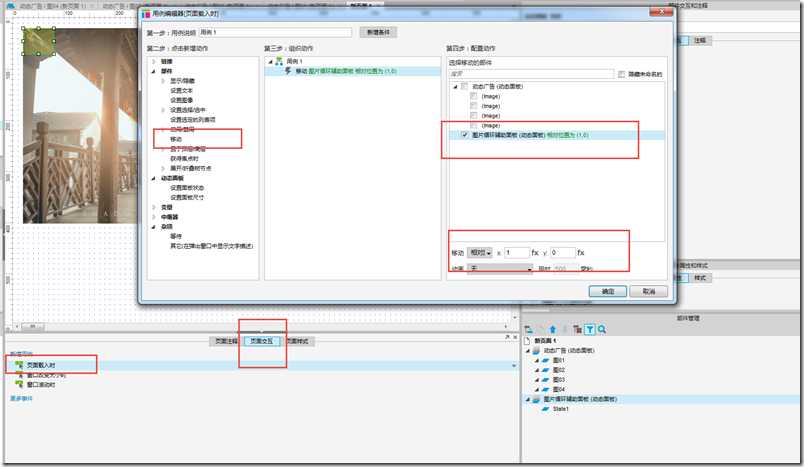Image resolution: width=804 pixels, height=467 pixels.
Task: Switch to the 页面注释 tab
Action: pos(226,341)
